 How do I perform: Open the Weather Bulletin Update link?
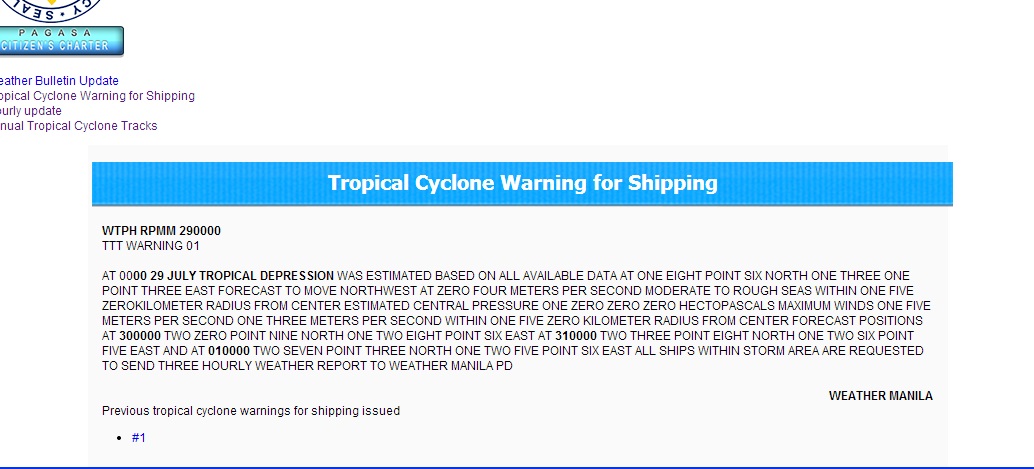(58, 81)
